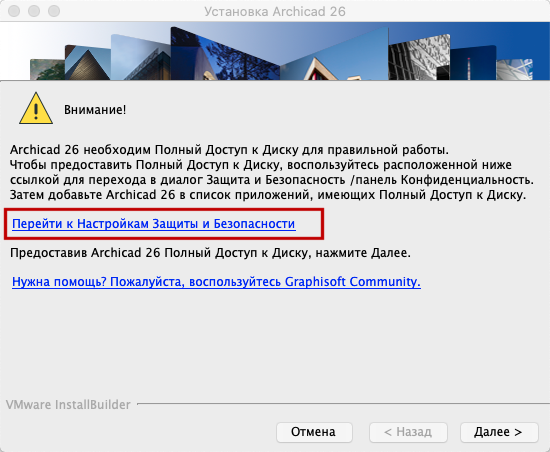Click the yellow warning triangle icon
550x452 pixels.
pos(36,109)
